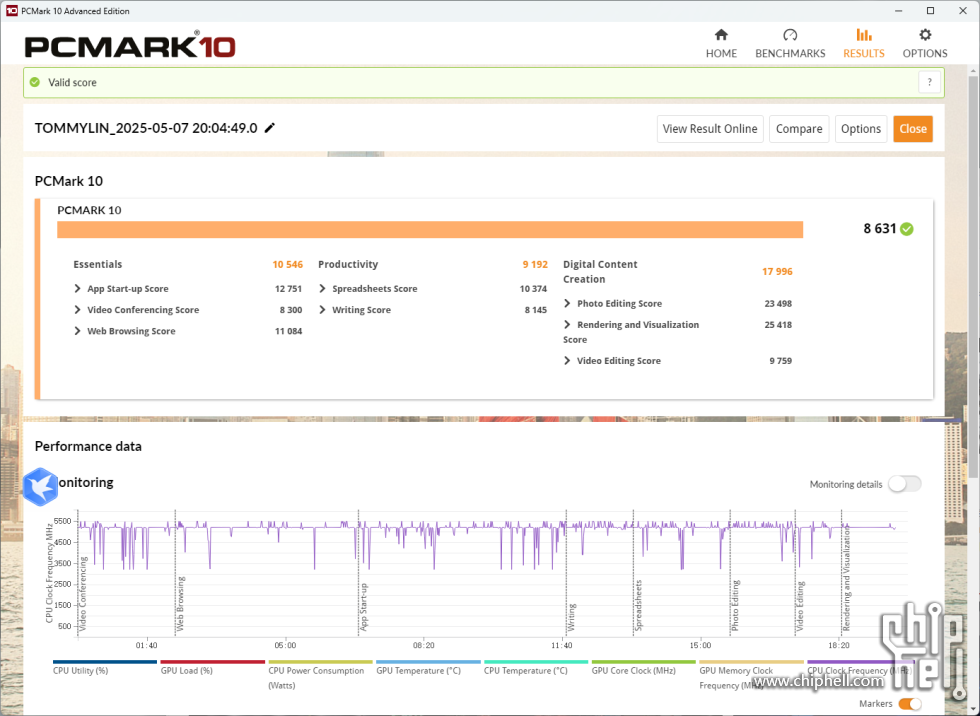Viewport: 980px width, 716px height.
Task: Open the HOME tab
Action: click(721, 44)
